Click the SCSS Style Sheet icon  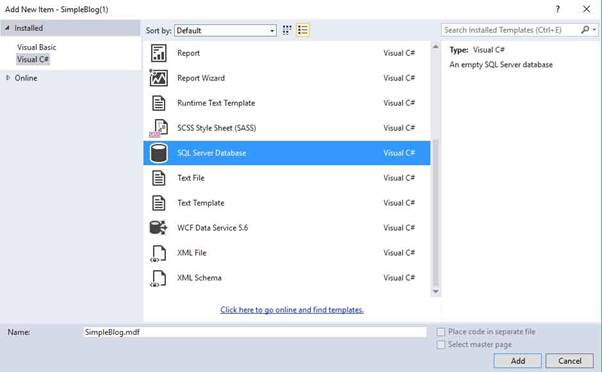[159, 128]
